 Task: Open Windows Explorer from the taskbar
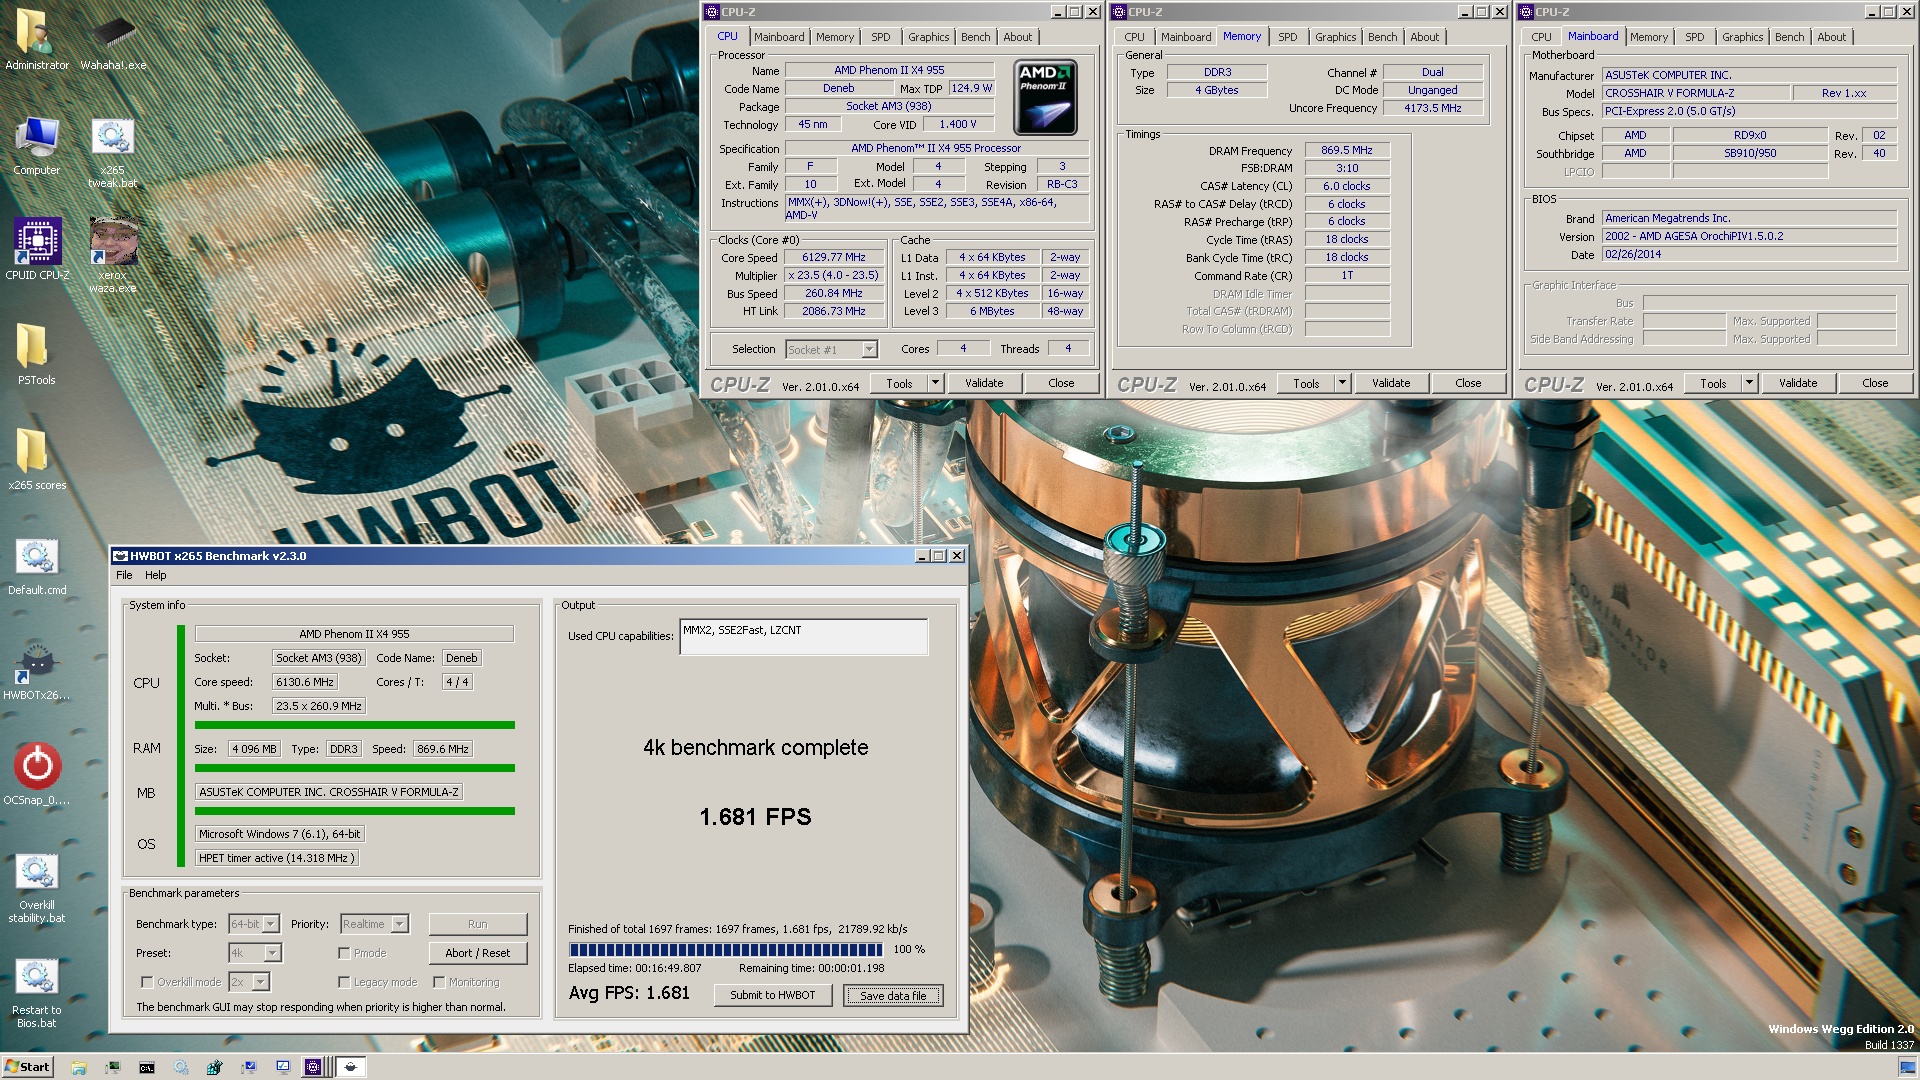pyautogui.click(x=79, y=1067)
